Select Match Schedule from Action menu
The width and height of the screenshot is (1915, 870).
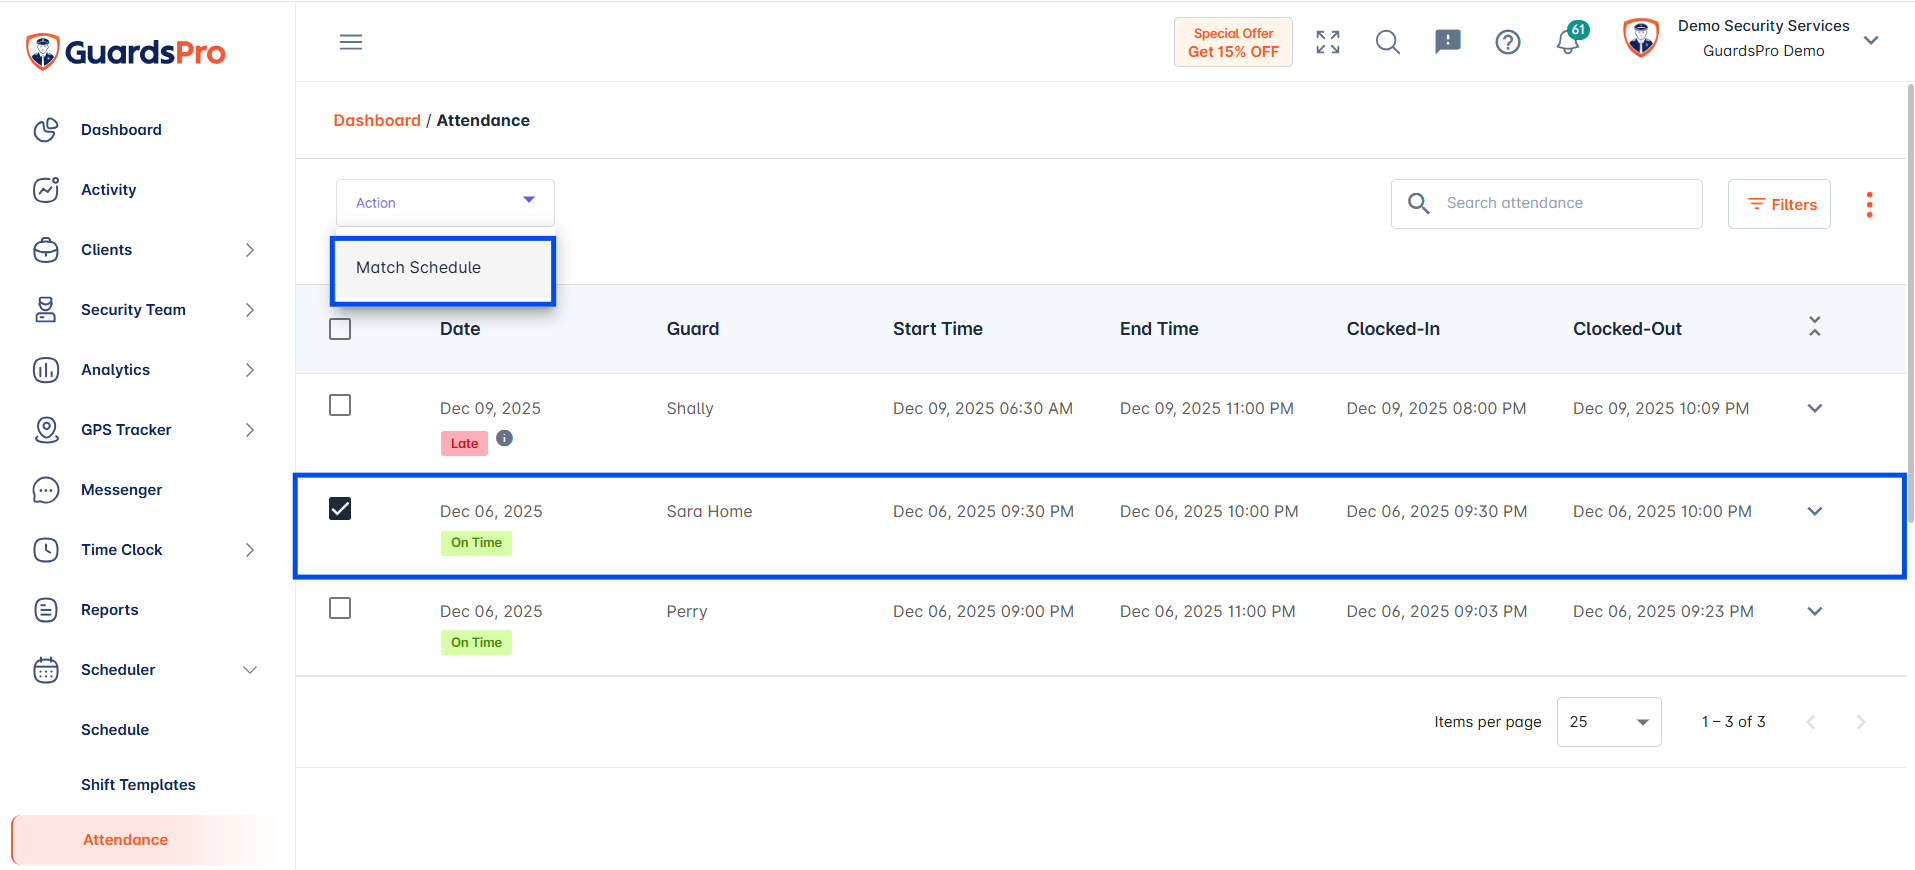tap(443, 268)
